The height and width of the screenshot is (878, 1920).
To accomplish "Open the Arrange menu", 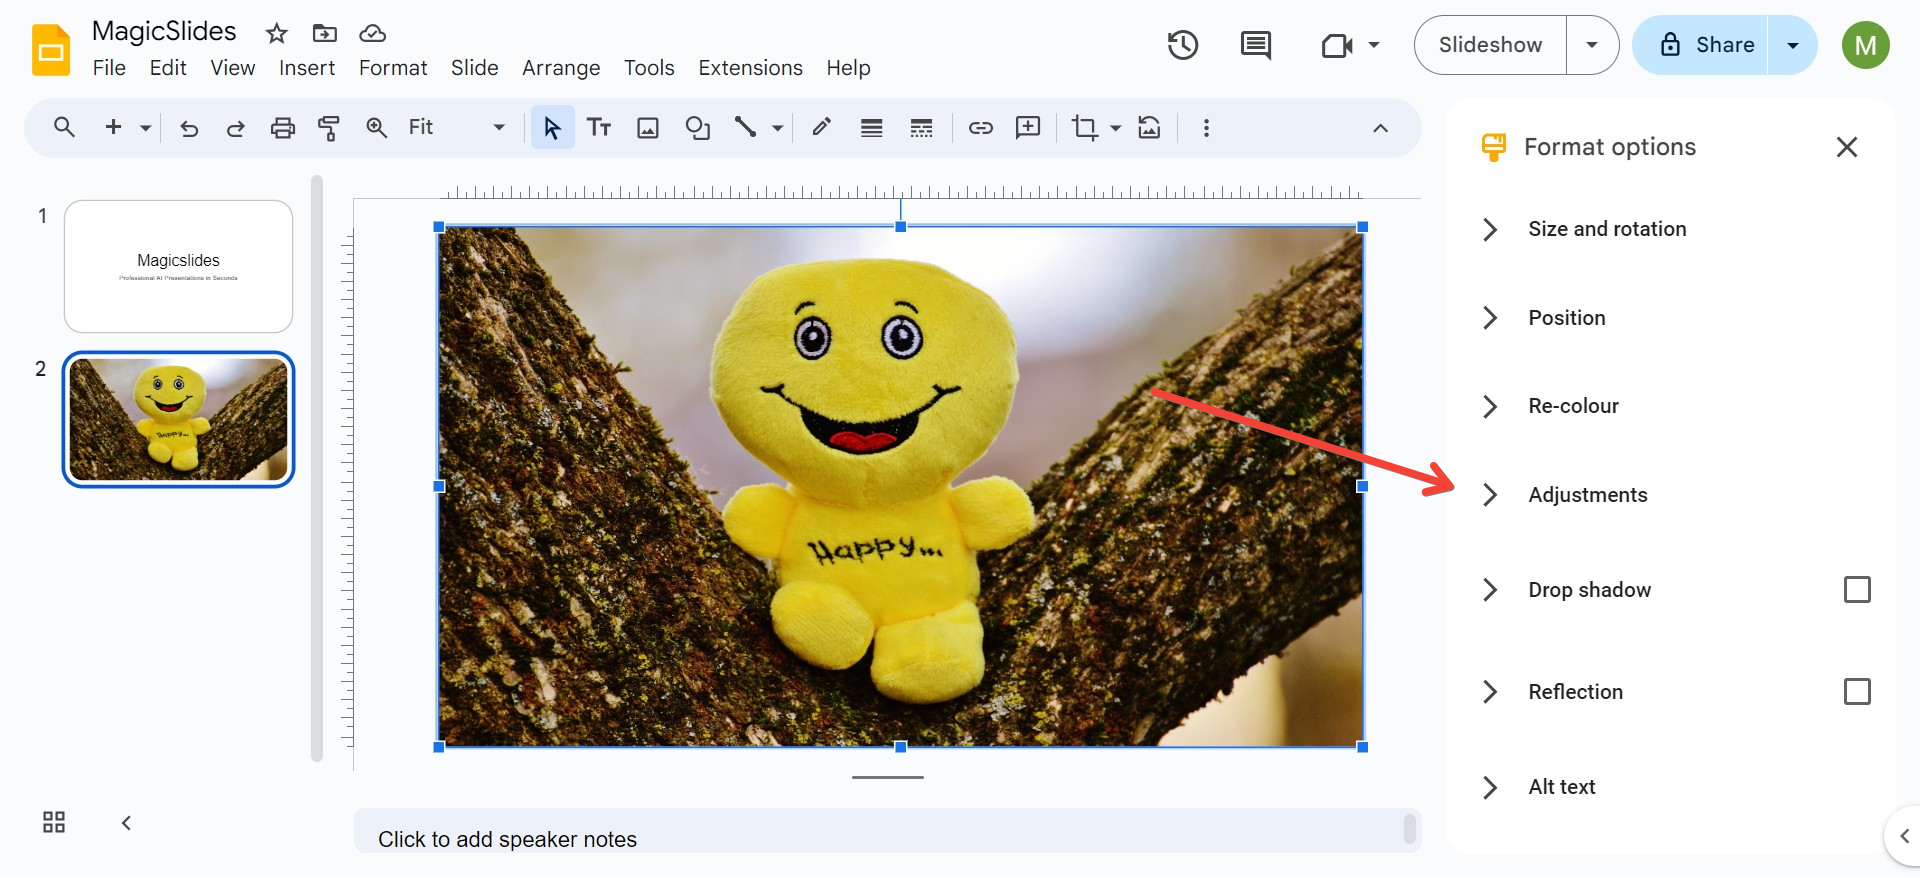I will [x=560, y=68].
